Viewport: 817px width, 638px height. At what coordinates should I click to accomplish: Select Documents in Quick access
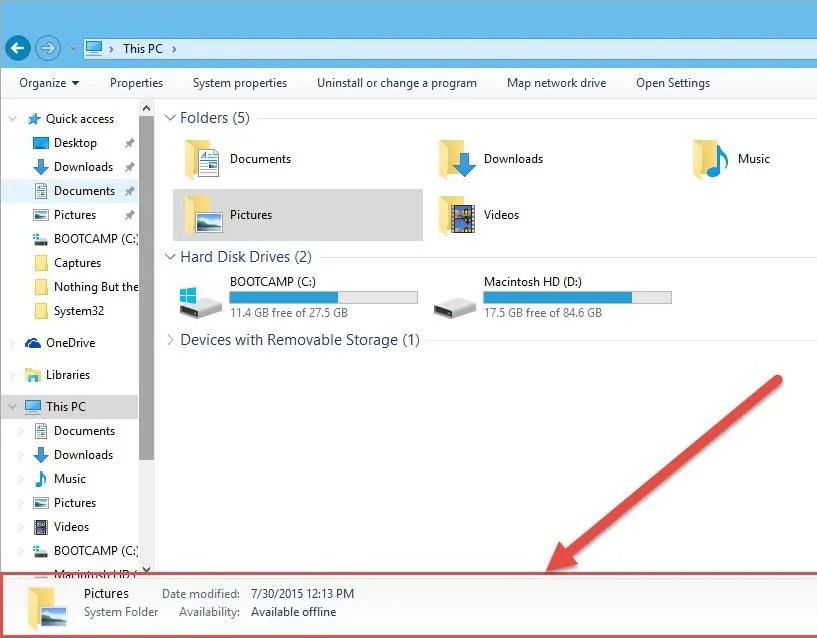click(x=84, y=191)
